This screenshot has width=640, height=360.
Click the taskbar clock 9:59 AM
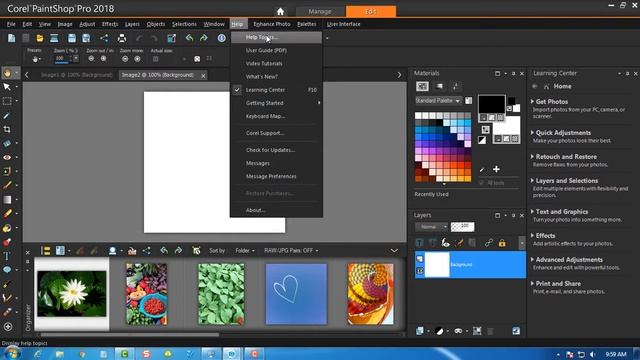coord(616,354)
